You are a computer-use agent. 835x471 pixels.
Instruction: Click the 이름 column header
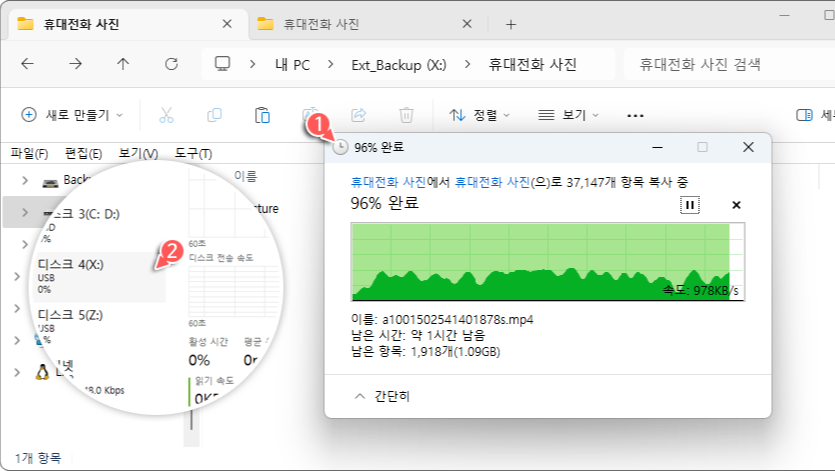tap(245, 176)
